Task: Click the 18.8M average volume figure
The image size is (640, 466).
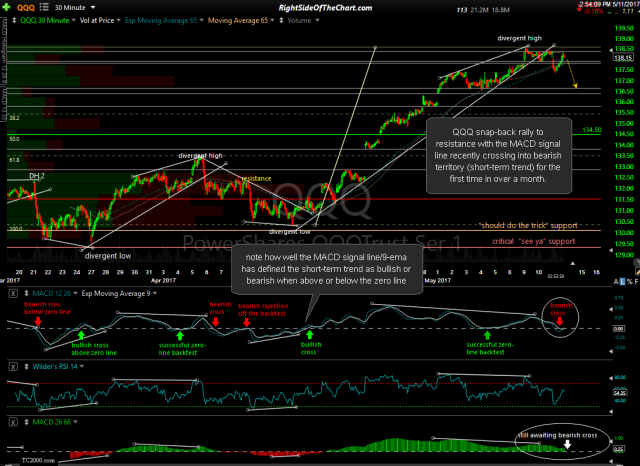Action: tap(500, 10)
